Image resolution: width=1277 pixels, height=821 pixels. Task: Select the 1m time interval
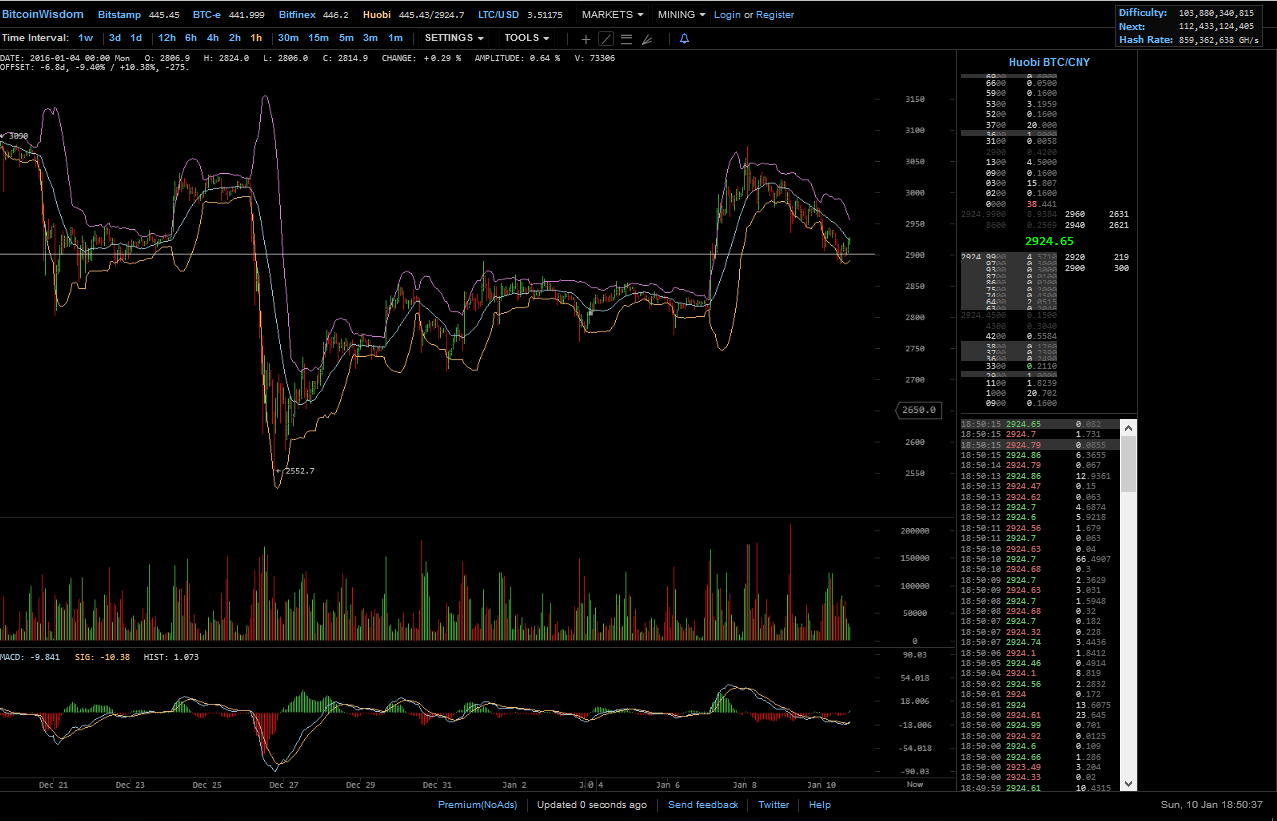396,38
